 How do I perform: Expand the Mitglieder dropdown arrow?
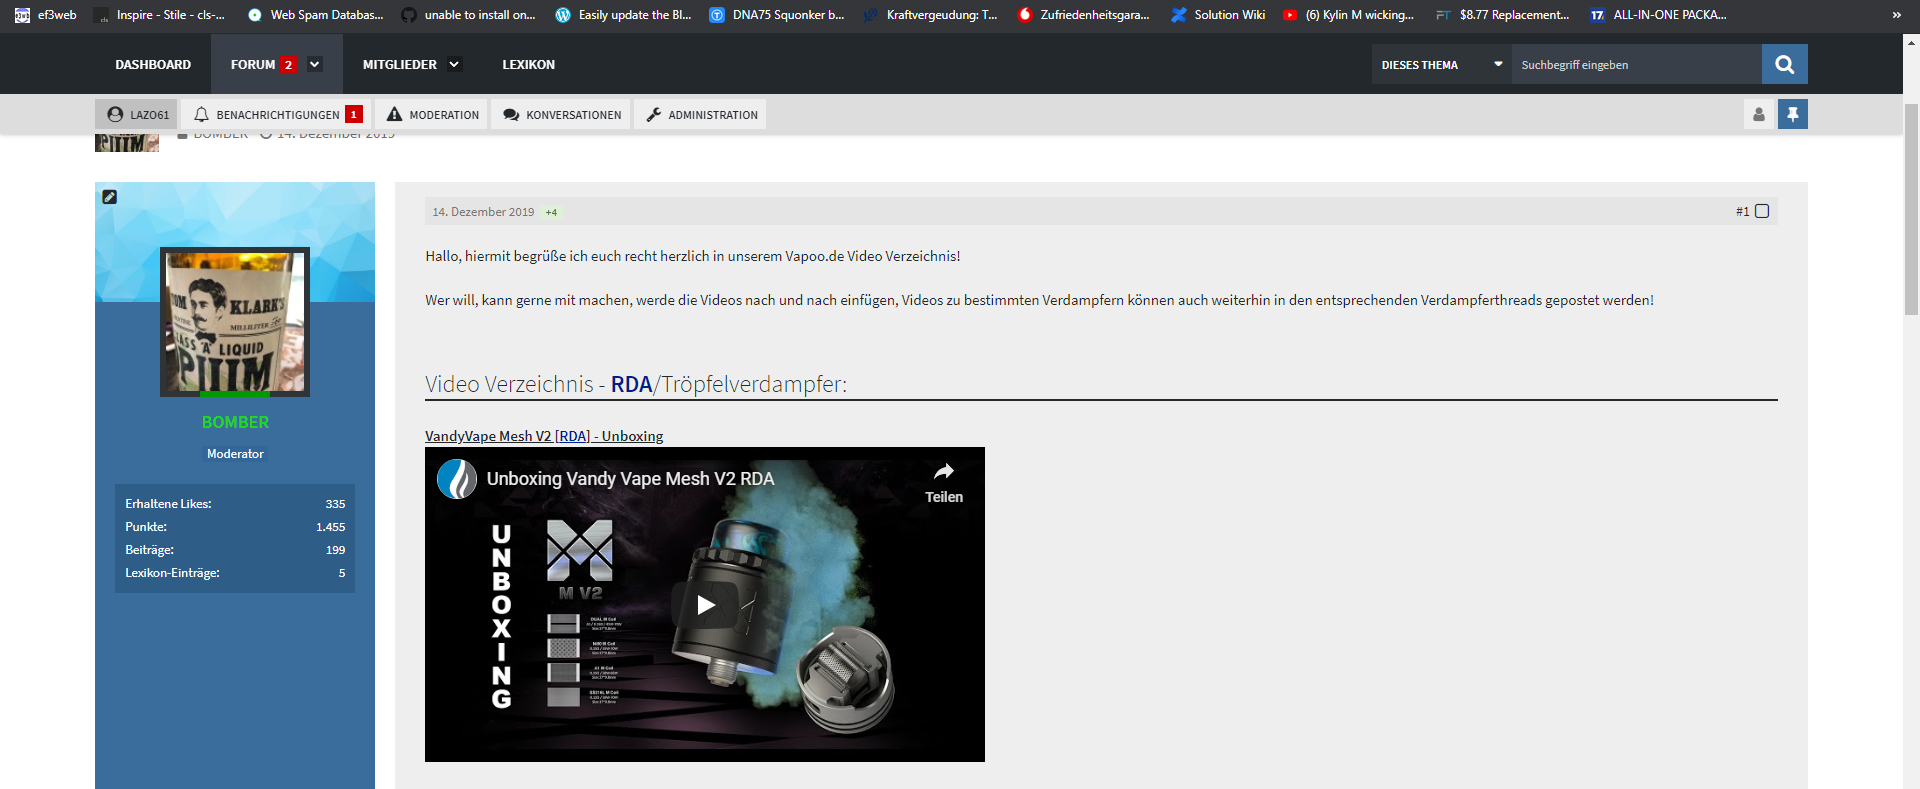point(454,65)
